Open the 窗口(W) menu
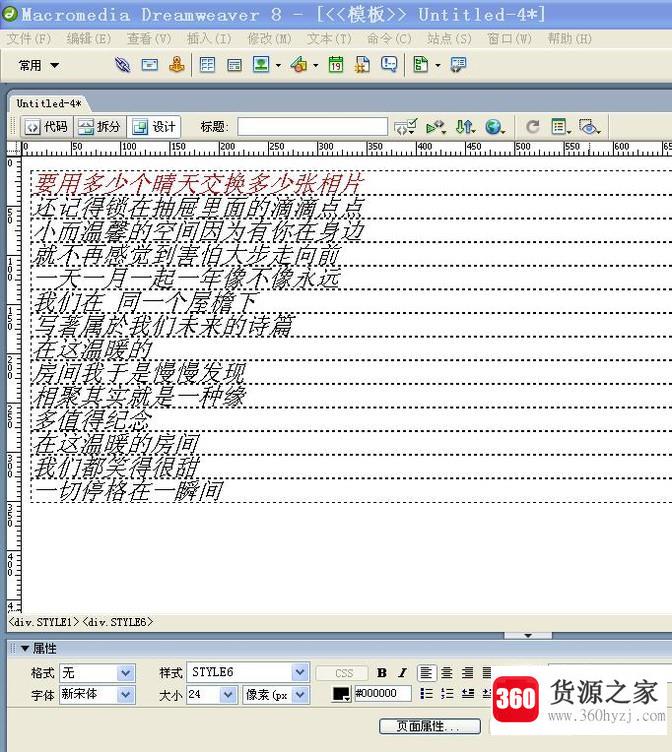This screenshot has height=752, width=672. pyautogui.click(x=509, y=39)
